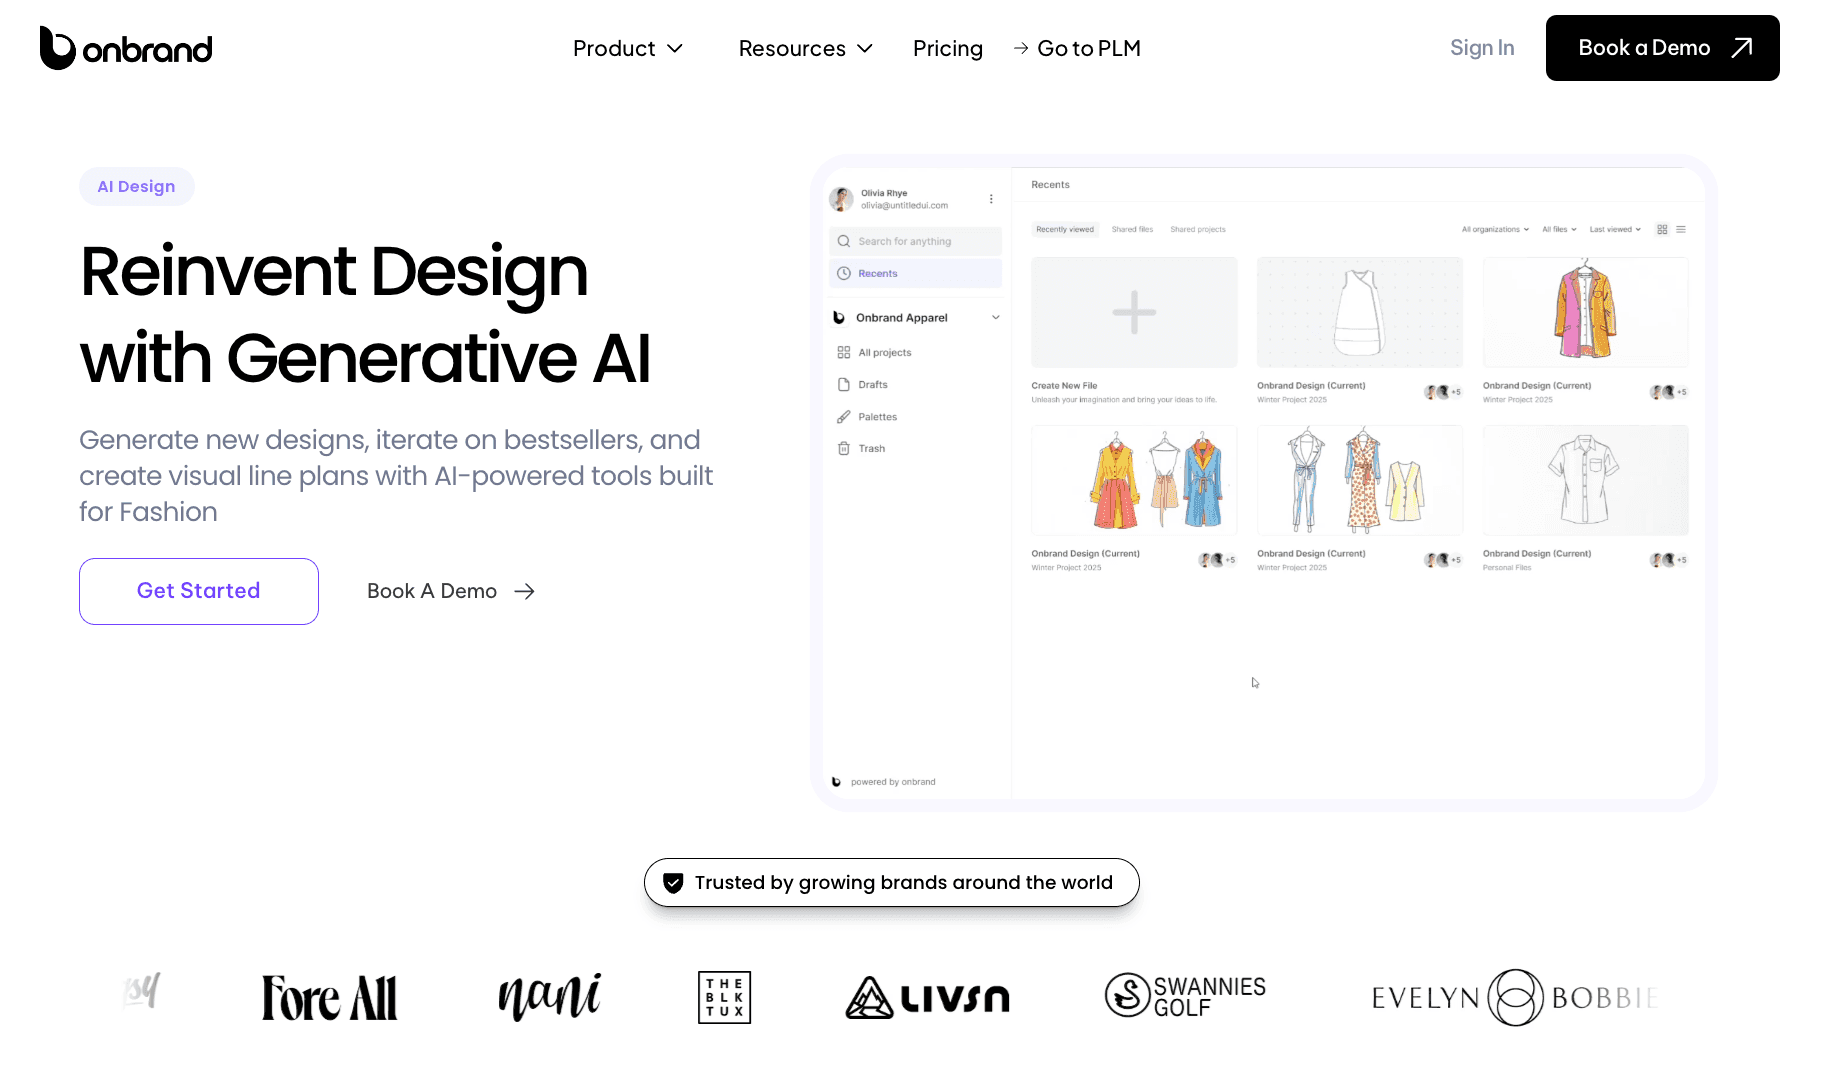The width and height of the screenshot is (1828, 1084).
Task: Open the white shirt sketch thumbnail
Action: coord(1585,480)
